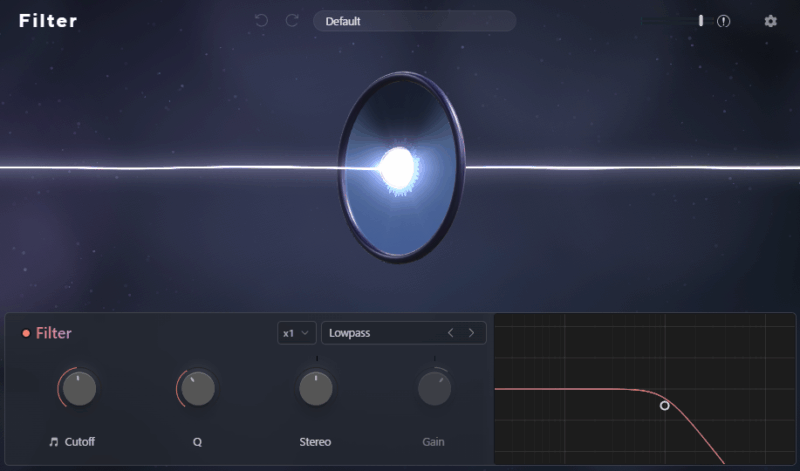
Task: Open the settings gear icon
Action: coord(770,21)
